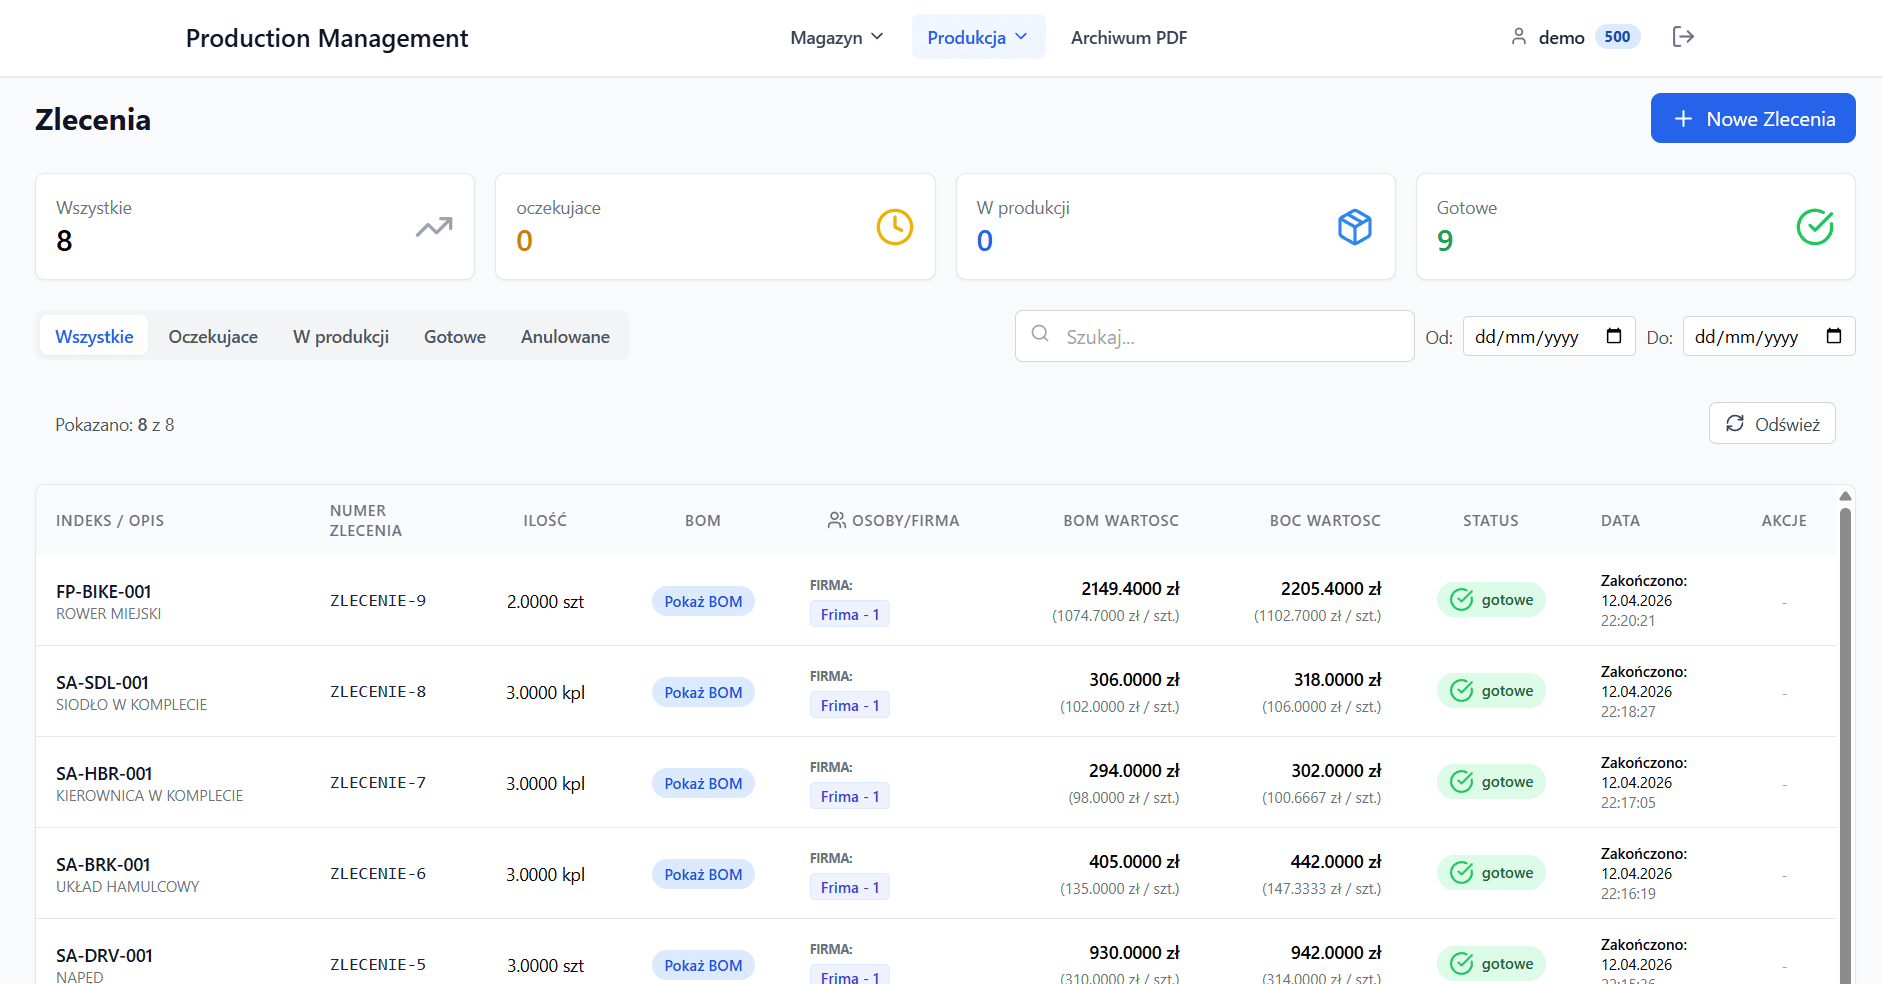Show BOM for FP-BIKE-001
This screenshot has width=1882, height=984.
(x=703, y=601)
